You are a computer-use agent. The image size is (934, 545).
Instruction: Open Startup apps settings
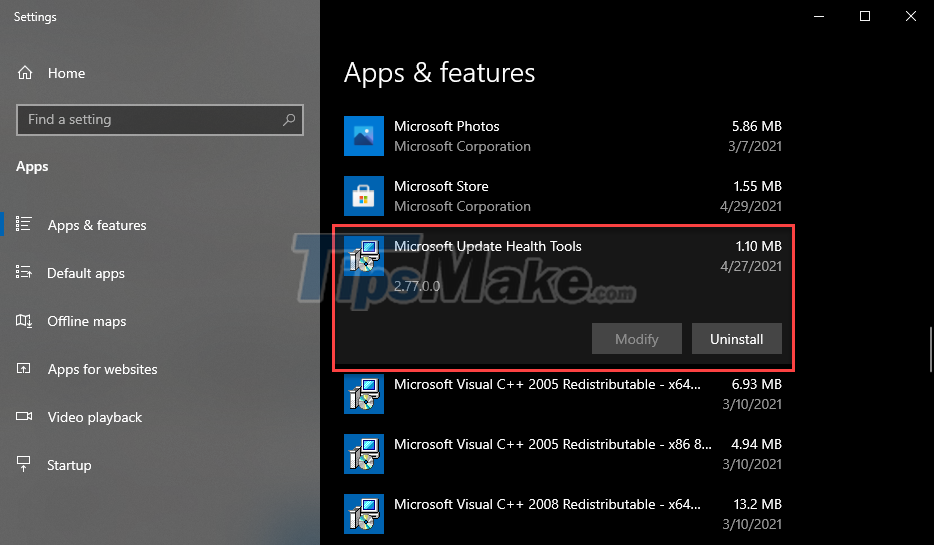[x=69, y=465]
